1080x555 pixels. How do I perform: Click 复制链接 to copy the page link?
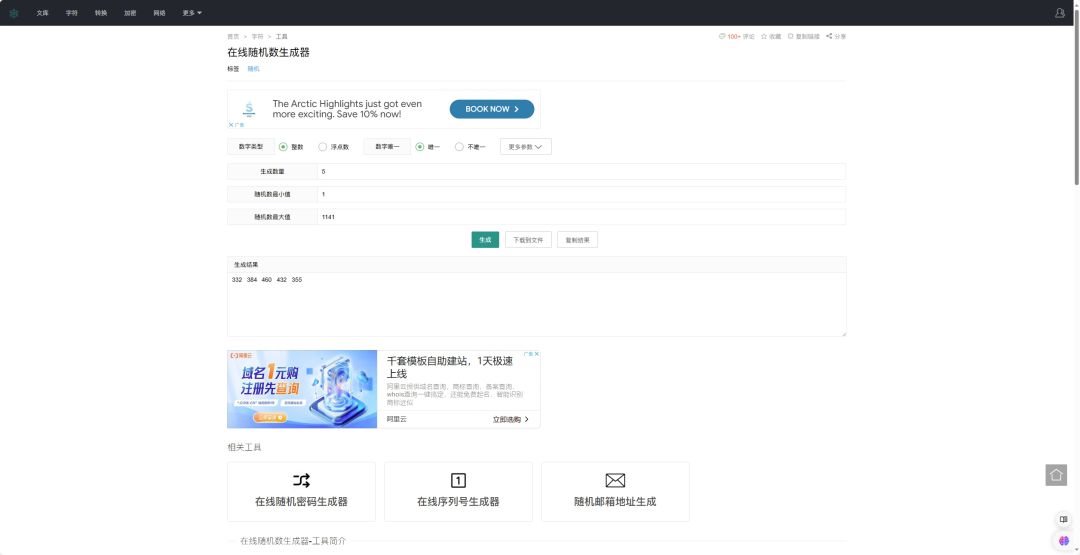coord(804,36)
